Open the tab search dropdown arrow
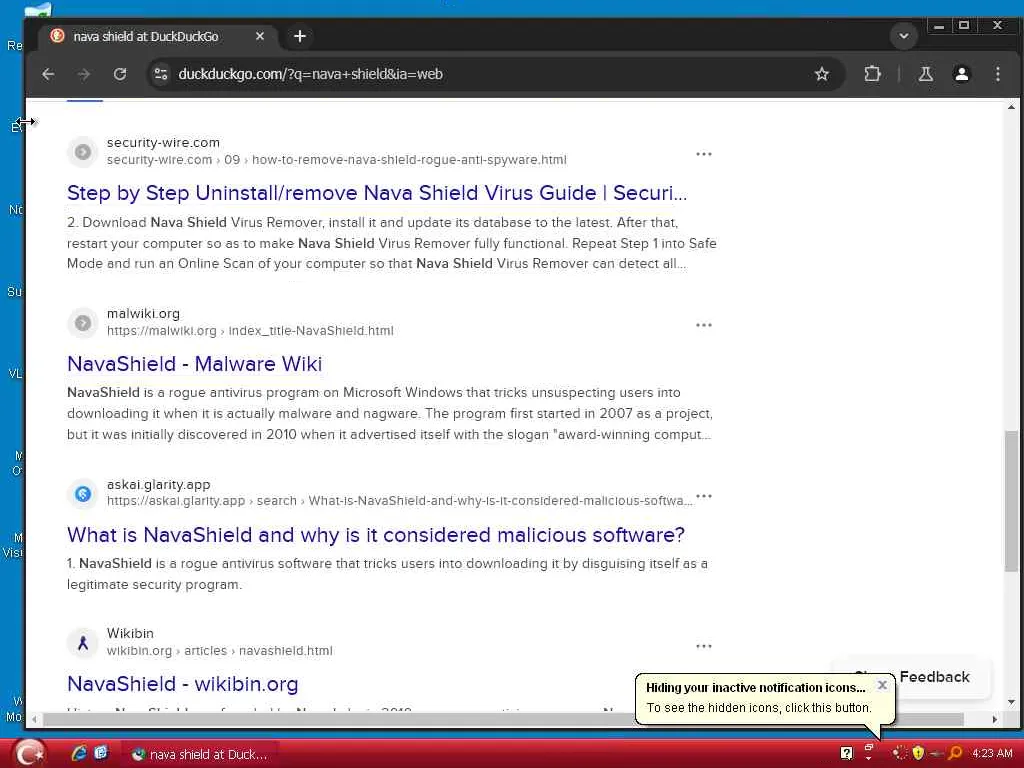Image resolution: width=1024 pixels, height=768 pixels. click(x=904, y=37)
